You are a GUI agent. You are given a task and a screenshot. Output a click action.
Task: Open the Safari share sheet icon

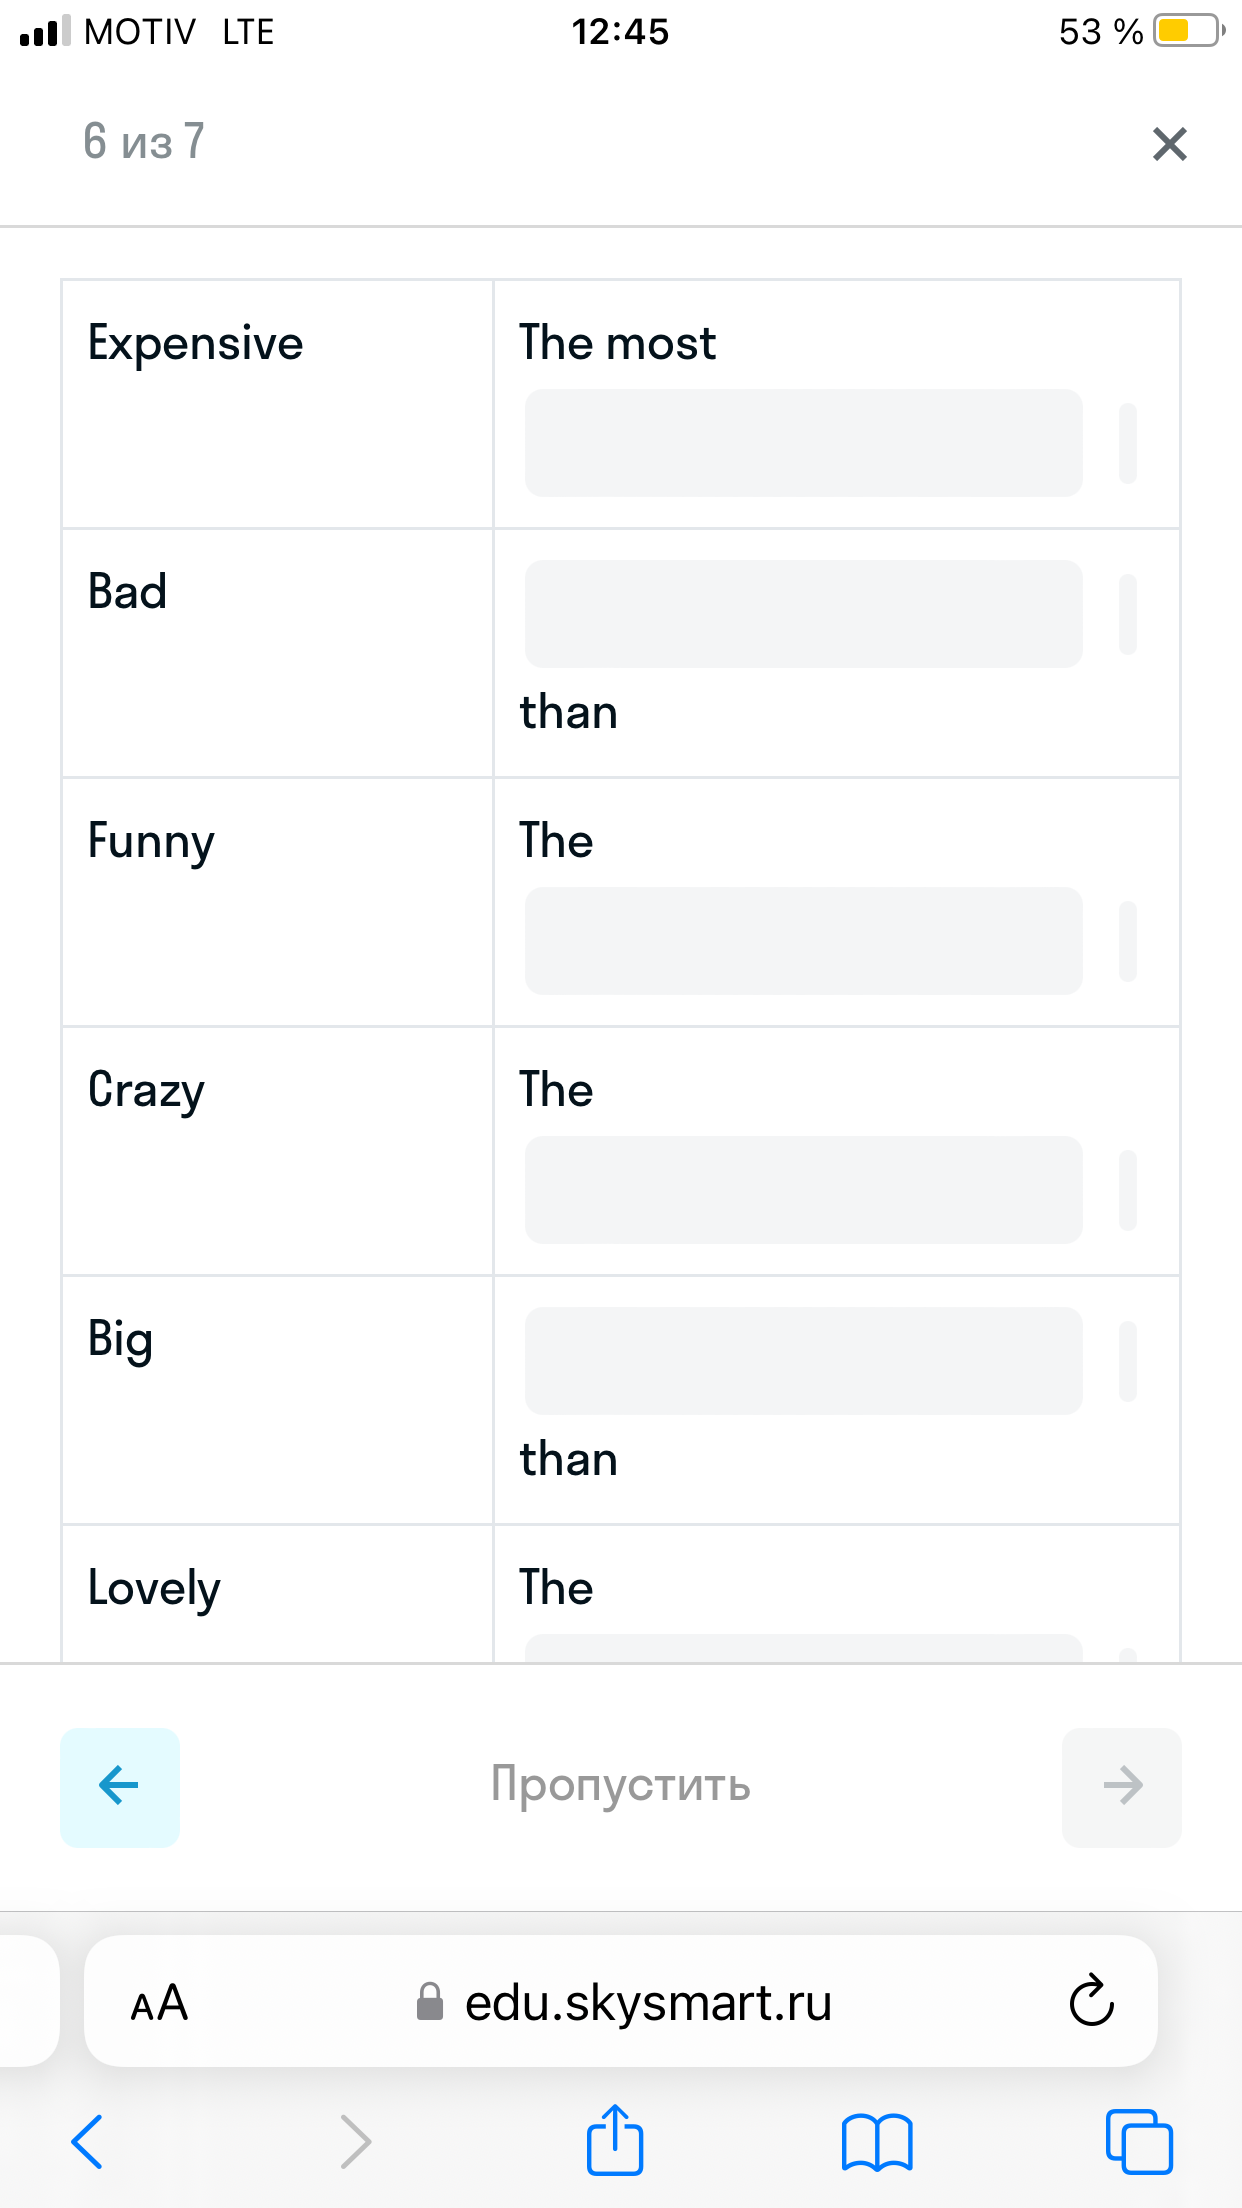[x=614, y=2140]
